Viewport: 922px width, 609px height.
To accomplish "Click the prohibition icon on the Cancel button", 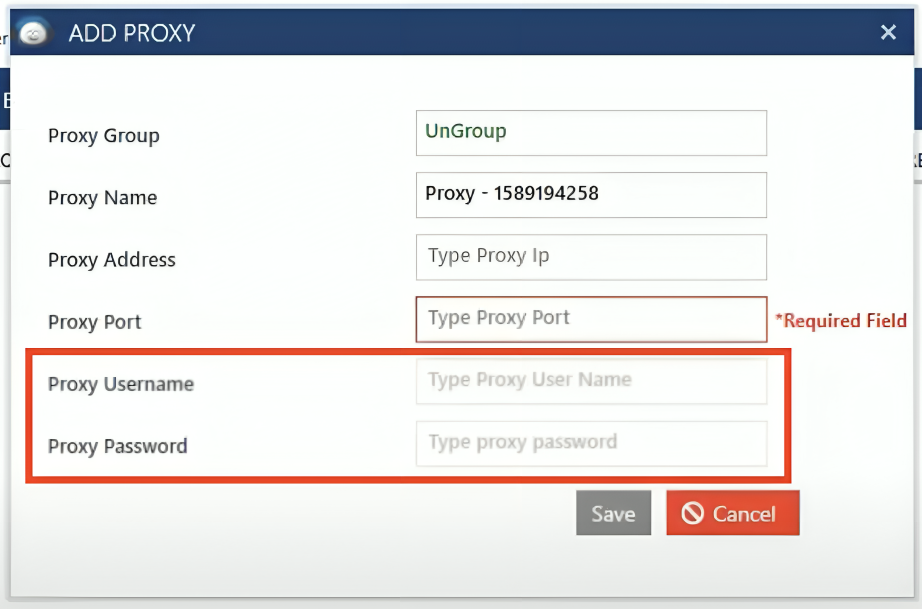I will click(692, 513).
